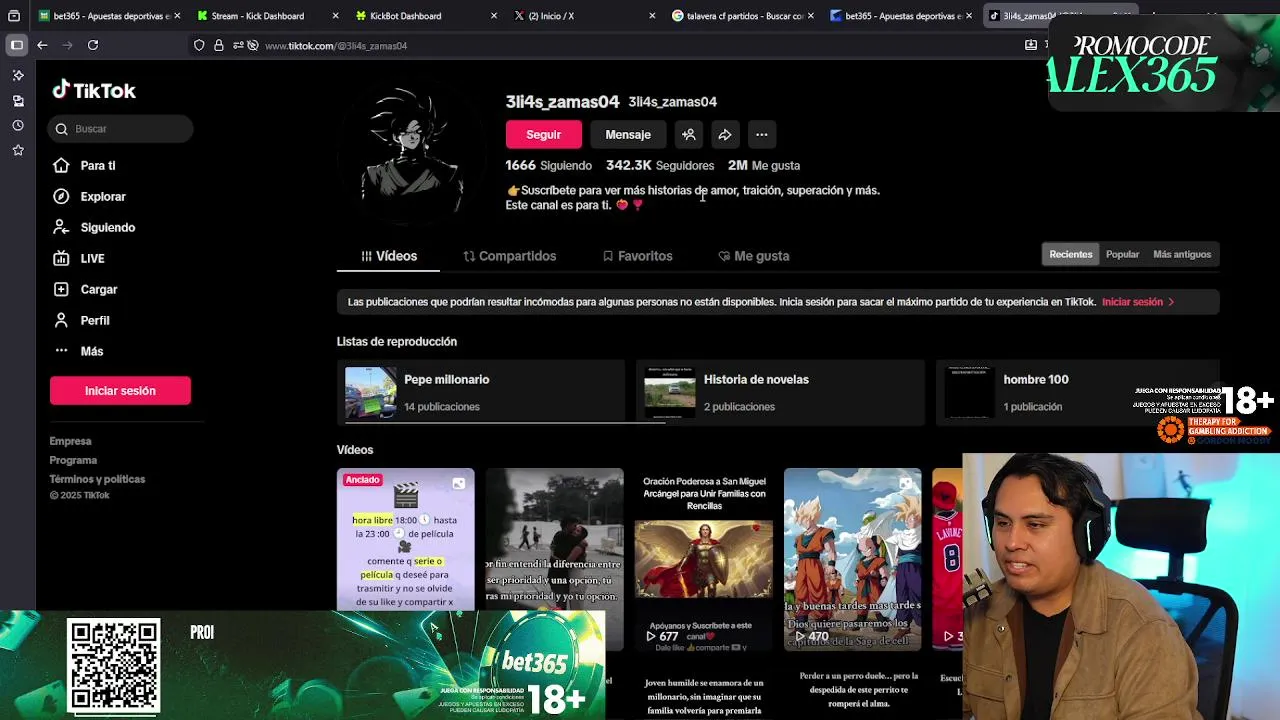Click the Mensaje button
1280x720 pixels.
[x=628, y=134]
